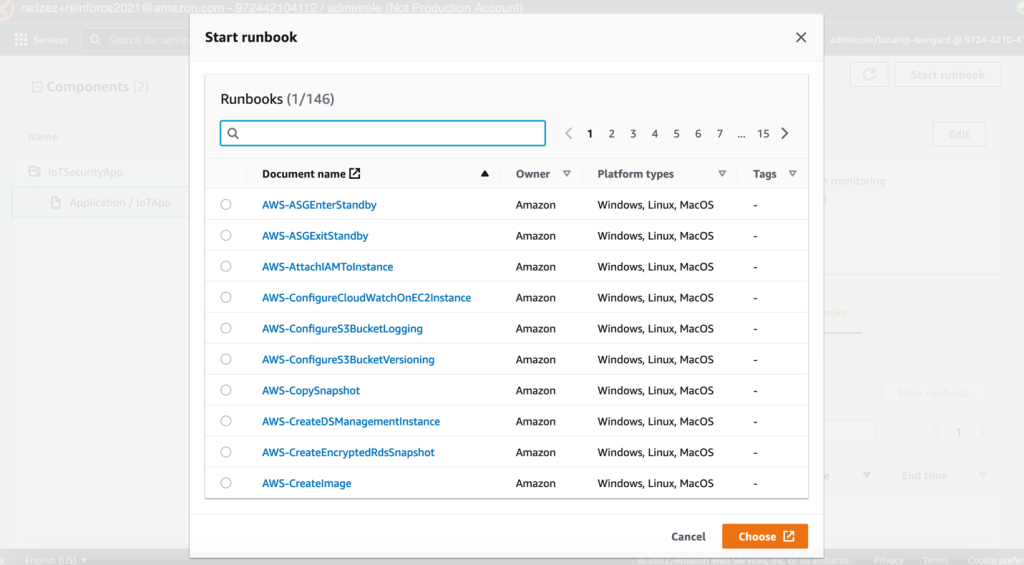This screenshot has width=1024, height=565.
Task: Open AWS-CreateEncryptedRdsSnapshot document link
Action: point(348,452)
